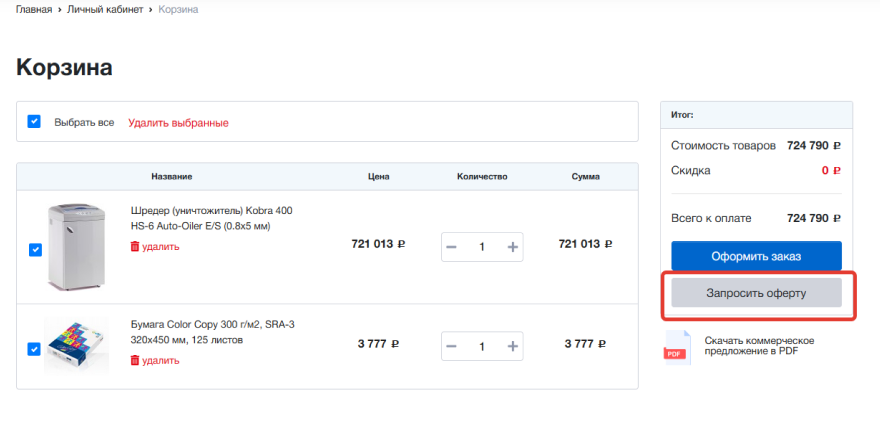Click удалить text under Color Copy paper
This screenshot has height=440, width=880.
point(161,360)
